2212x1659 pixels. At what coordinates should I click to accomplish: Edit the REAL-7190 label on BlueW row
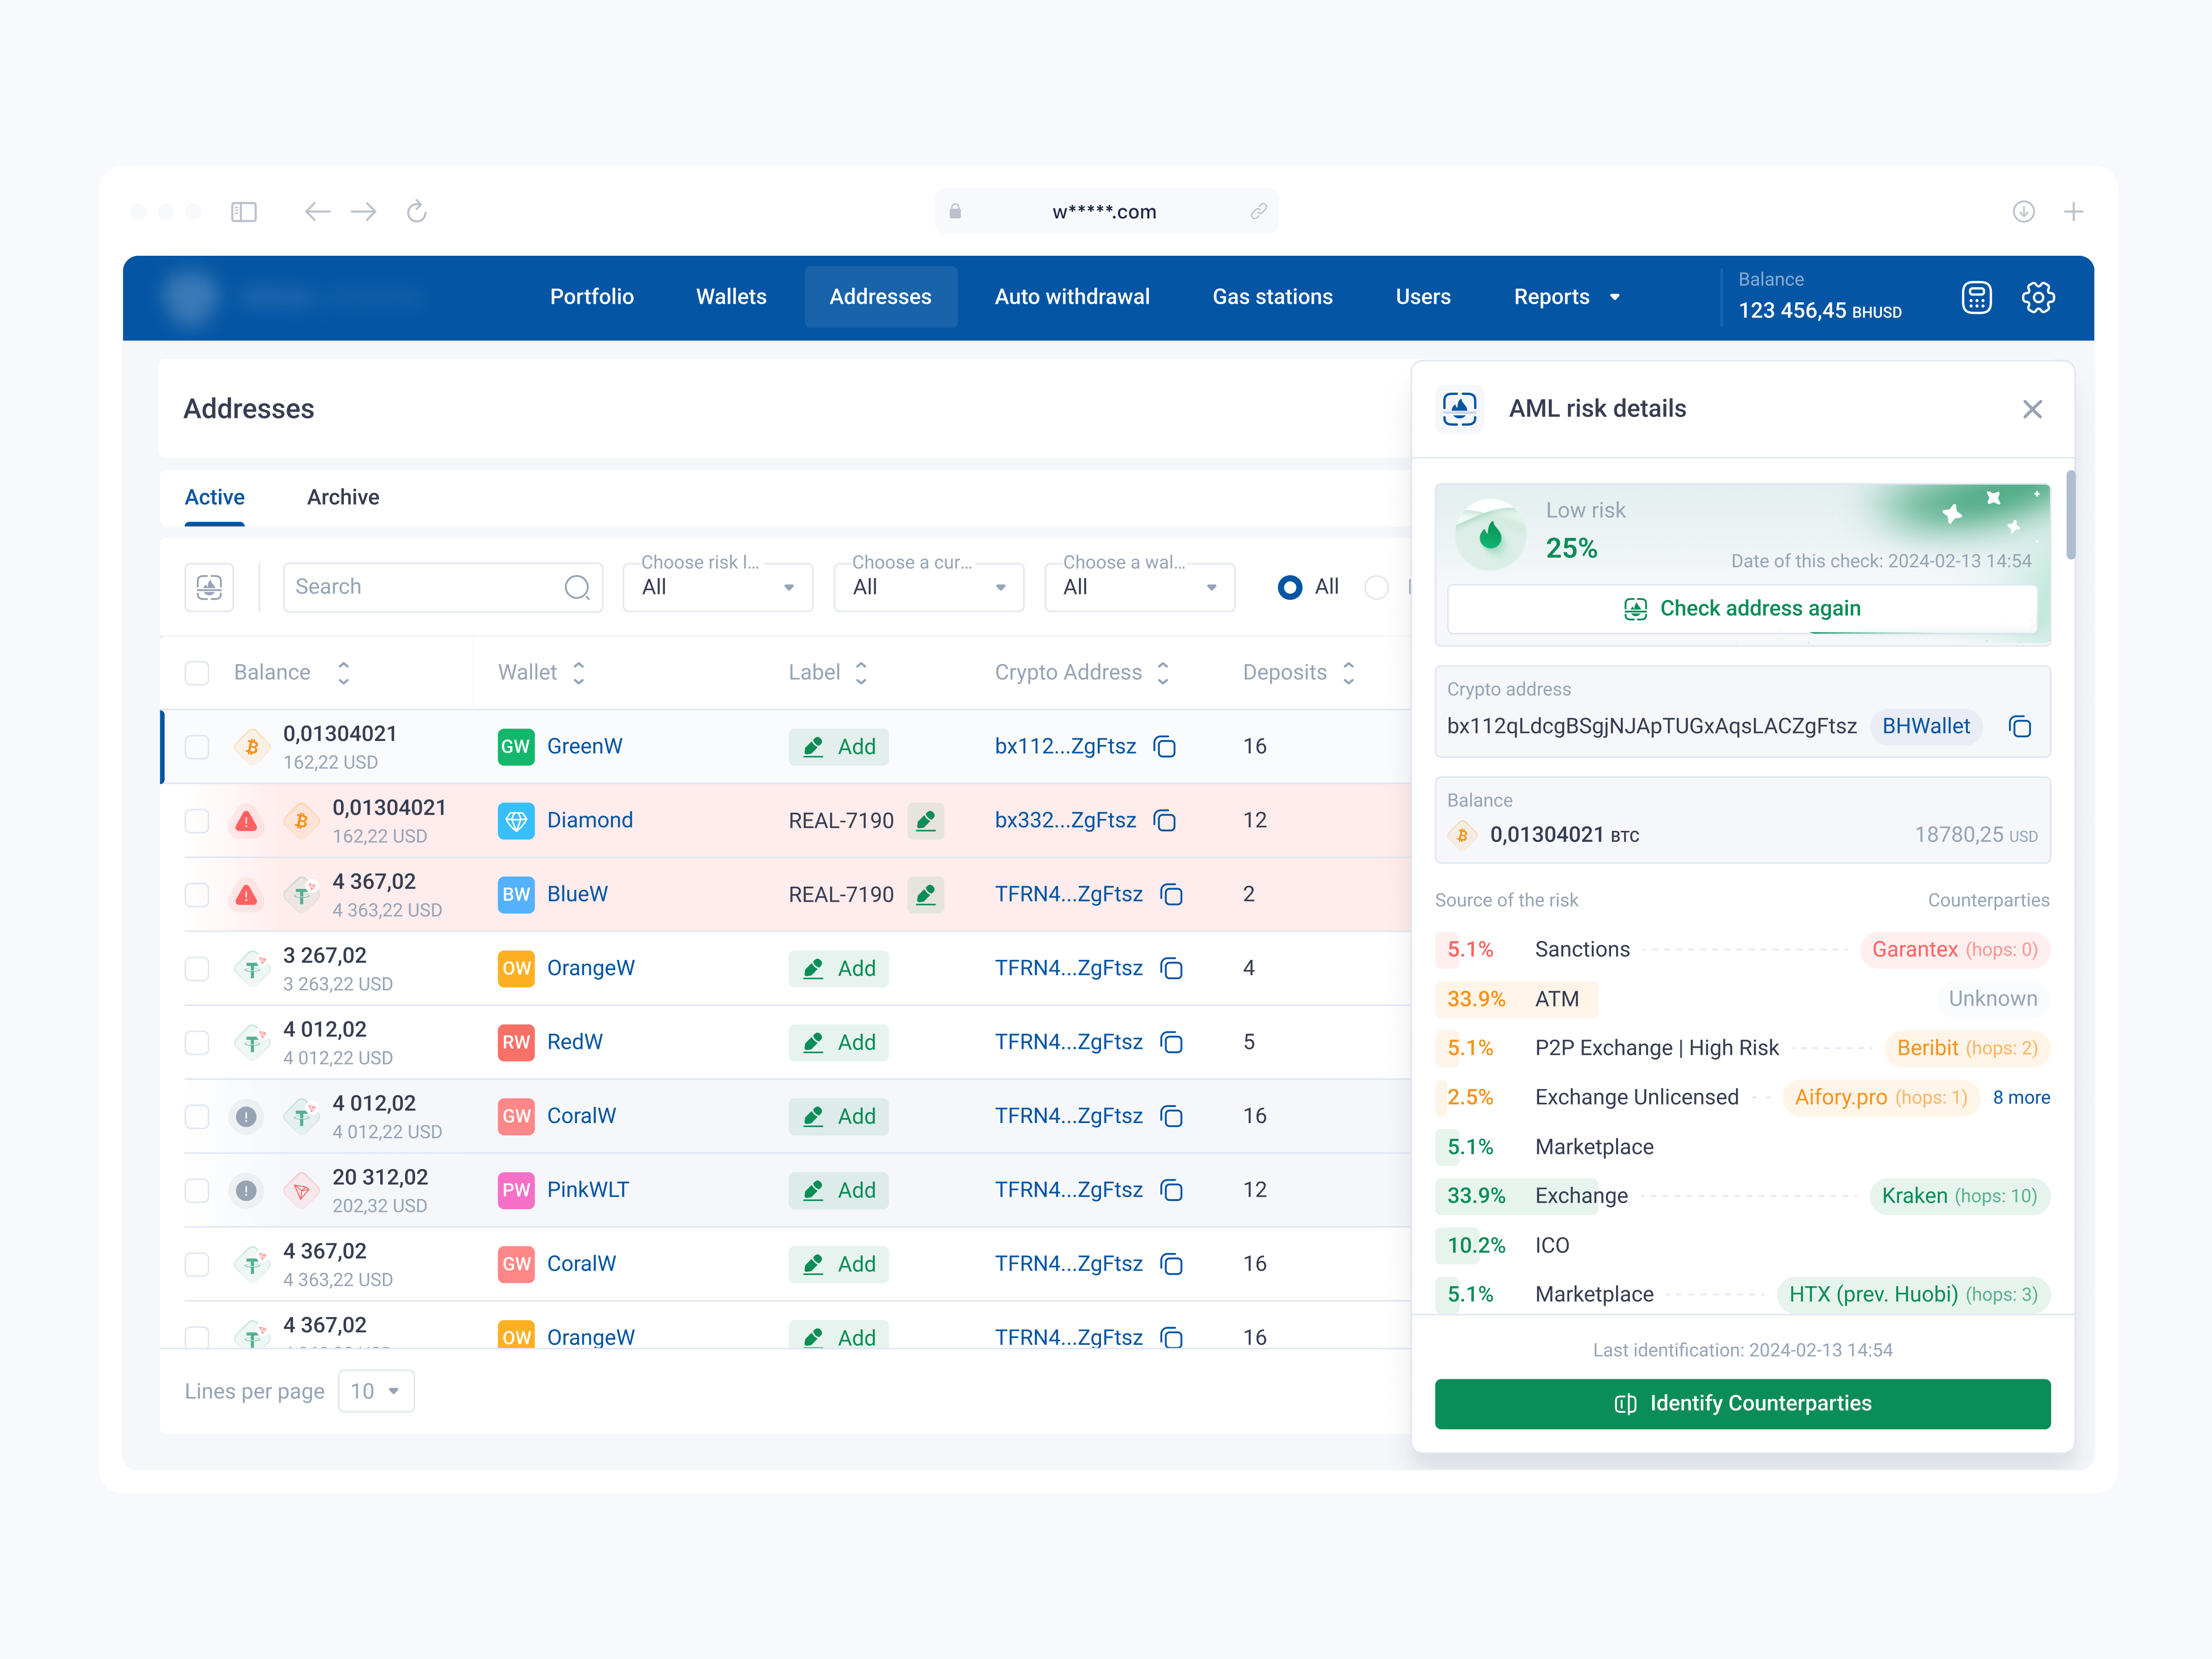[x=926, y=894]
